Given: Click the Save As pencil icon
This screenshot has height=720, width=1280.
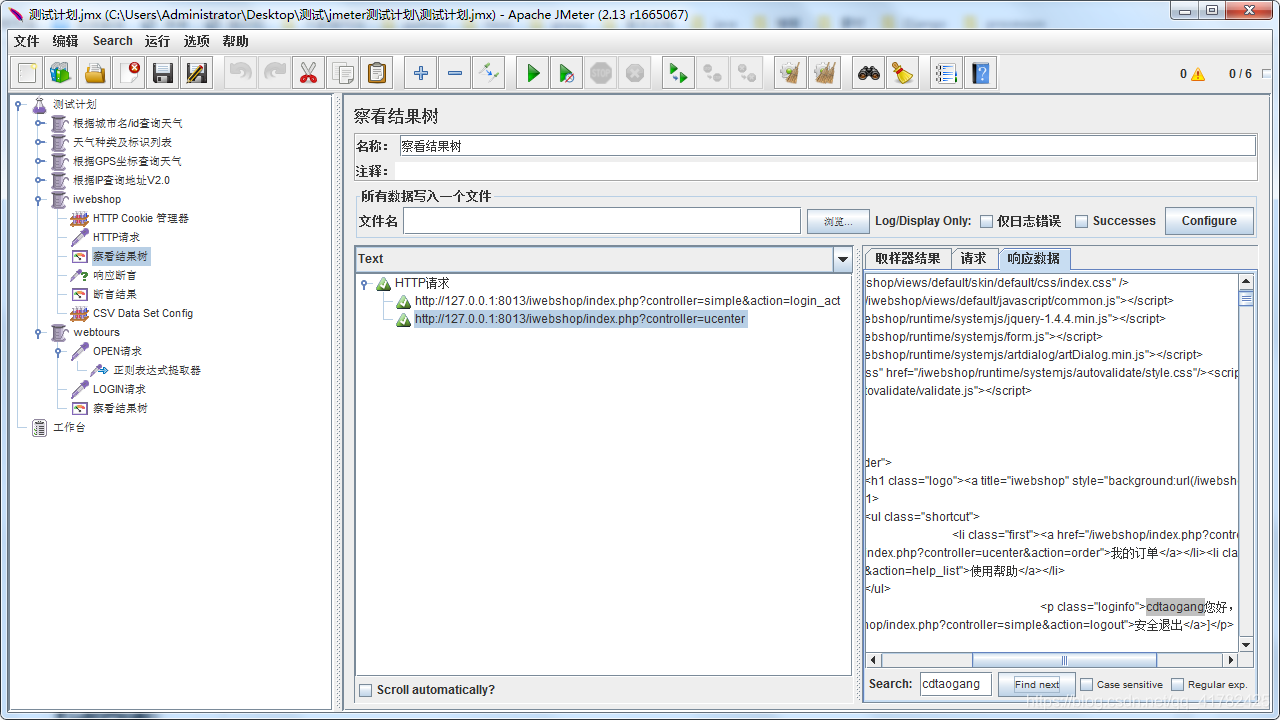Looking at the screenshot, I should point(197,73).
